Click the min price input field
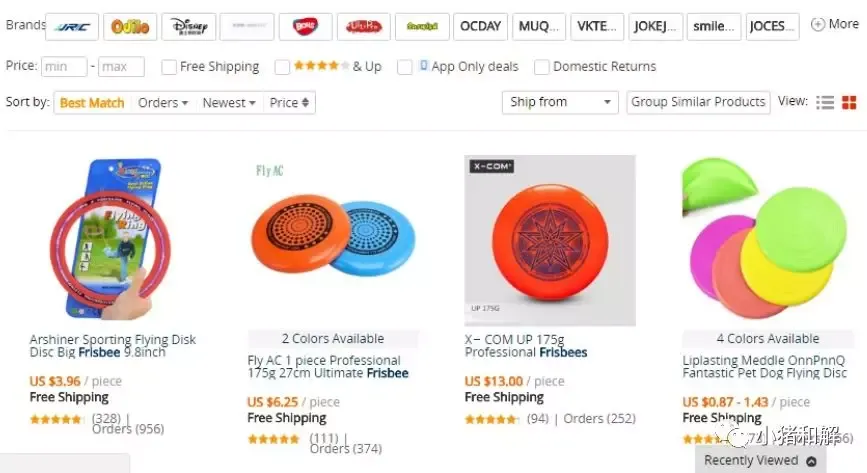Viewport: 867px width, 473px height. 64,67
